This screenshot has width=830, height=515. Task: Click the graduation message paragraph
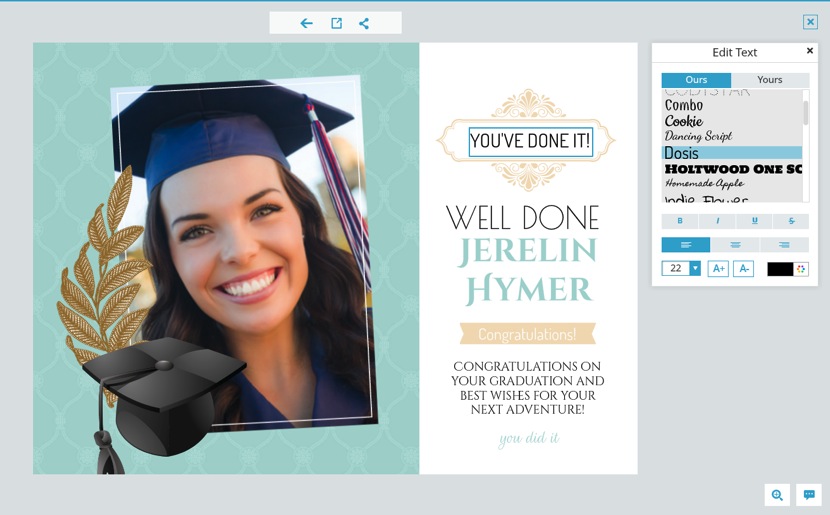tap(528, 388)
